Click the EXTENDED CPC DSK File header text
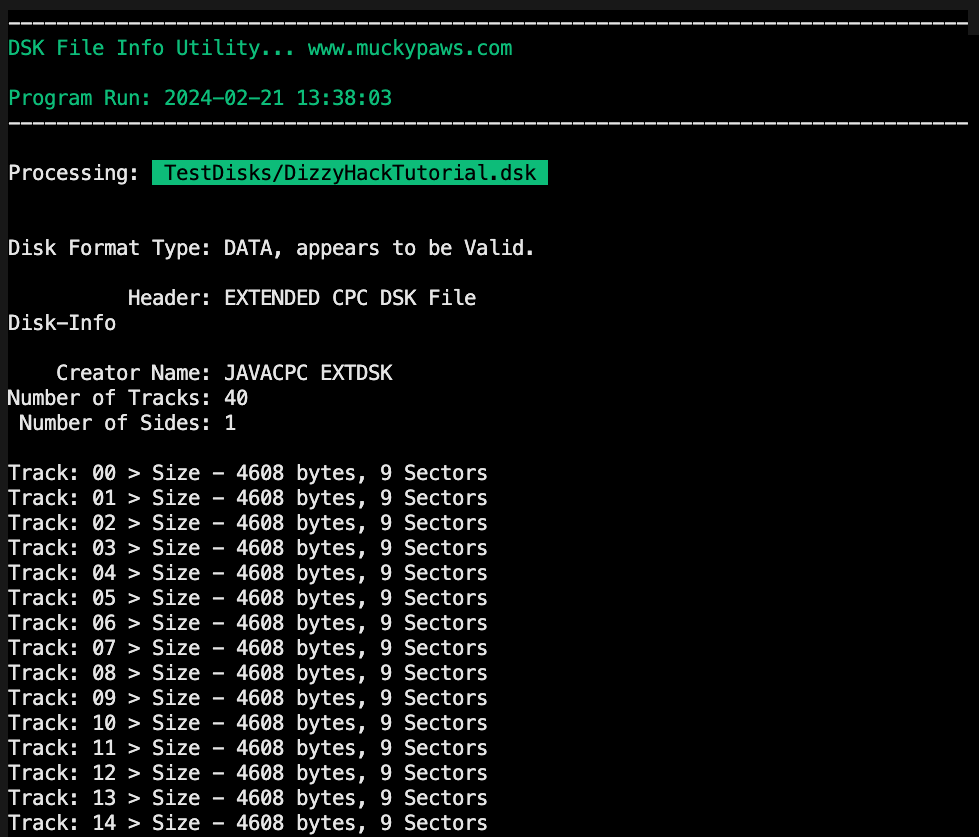The height and width of the screenshot is (837, 979). [350, 298]
